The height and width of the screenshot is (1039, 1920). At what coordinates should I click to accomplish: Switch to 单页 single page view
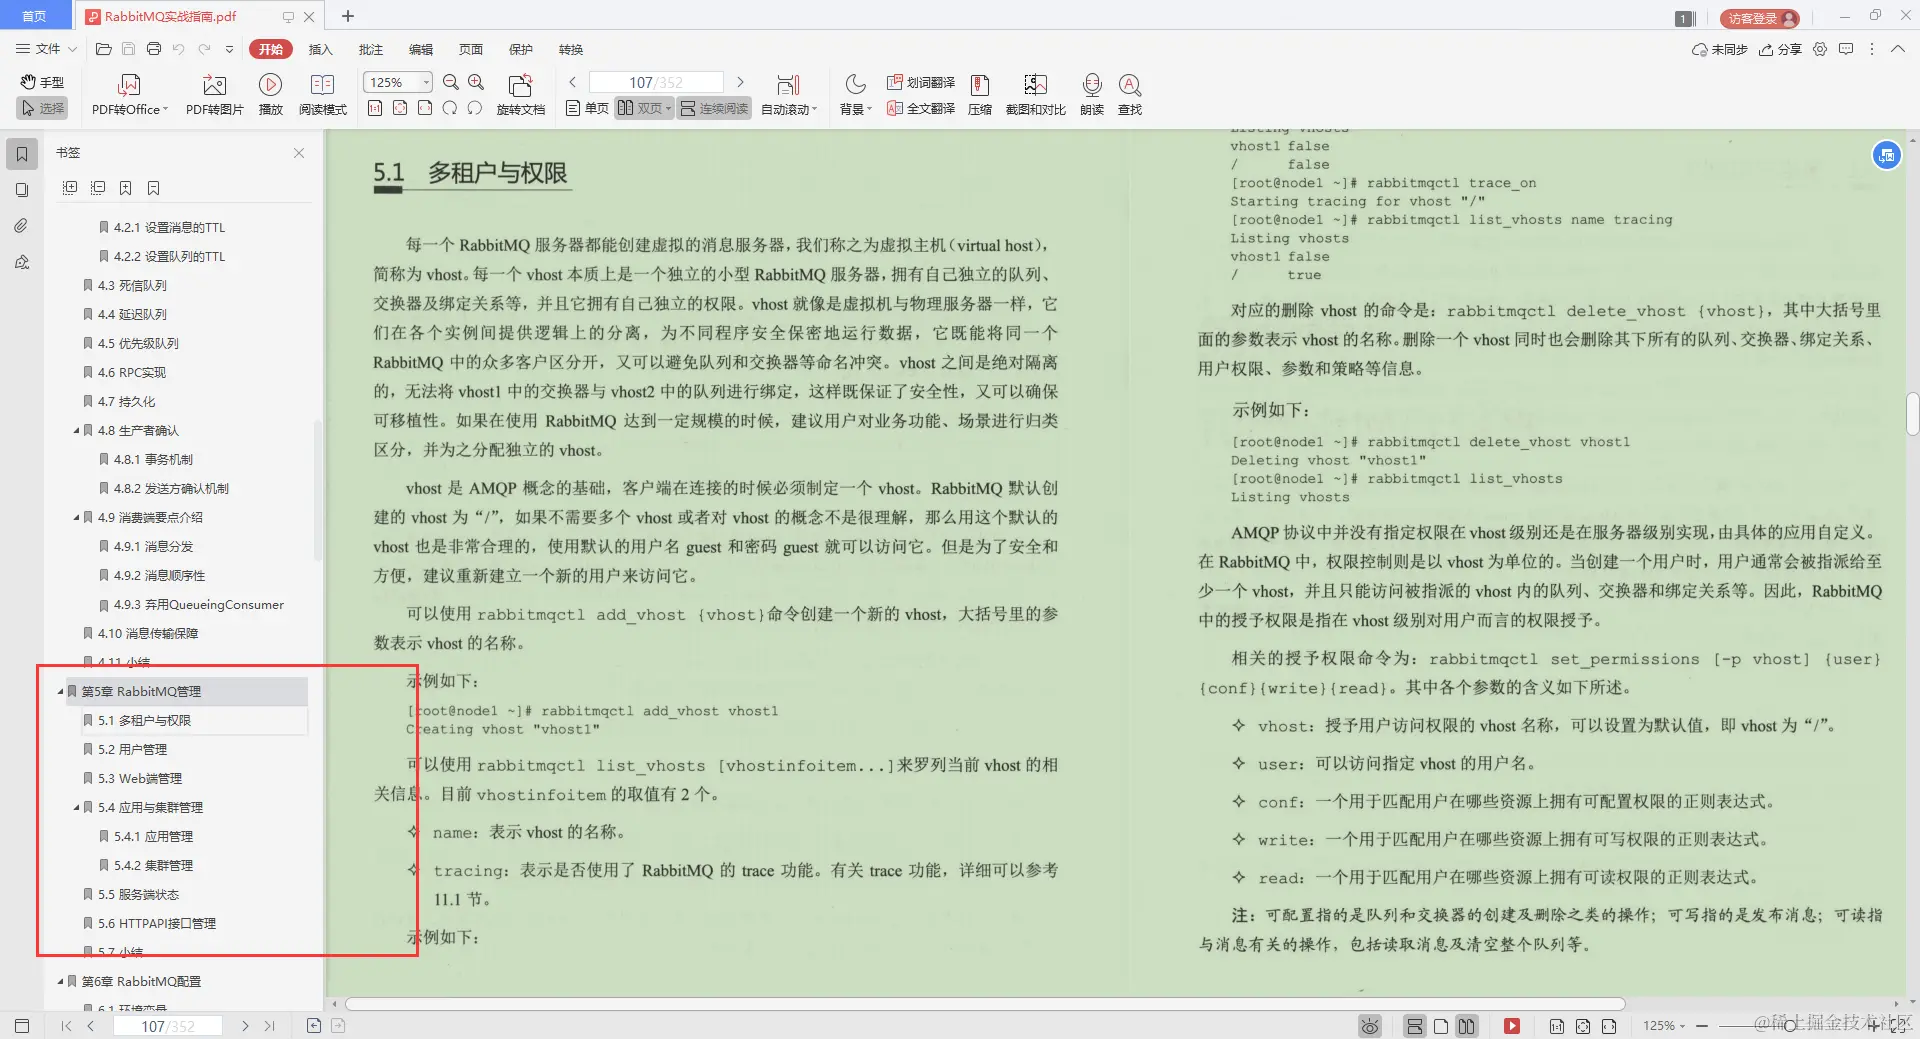586,108
